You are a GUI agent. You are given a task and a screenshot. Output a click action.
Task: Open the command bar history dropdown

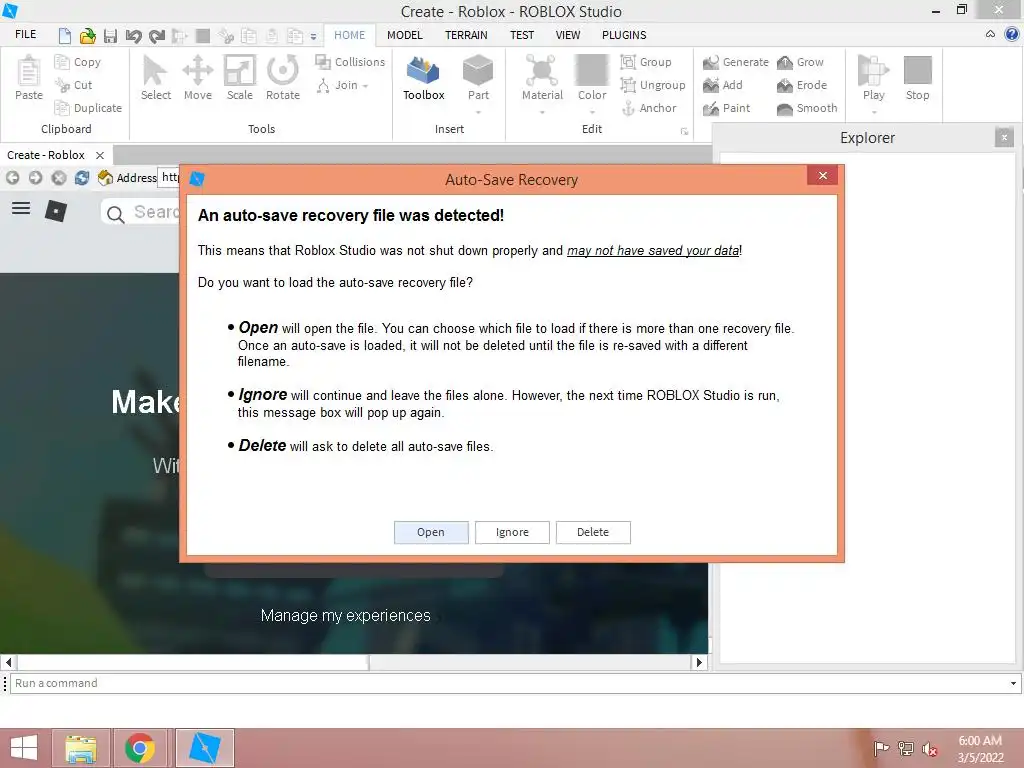pyautogui.click(x=1013, y=683)
